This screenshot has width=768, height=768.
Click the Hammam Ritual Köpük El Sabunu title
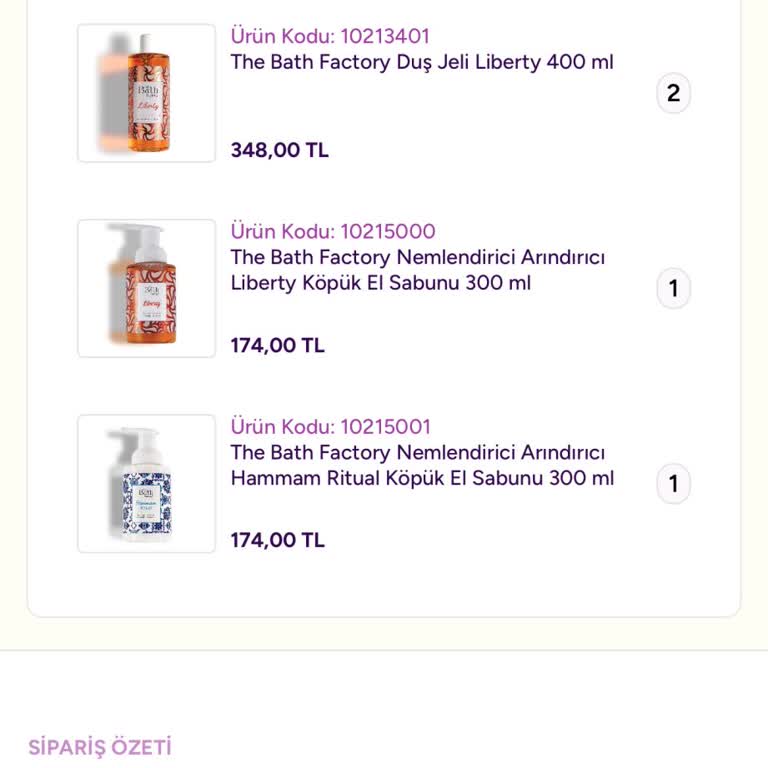point(422,465)
